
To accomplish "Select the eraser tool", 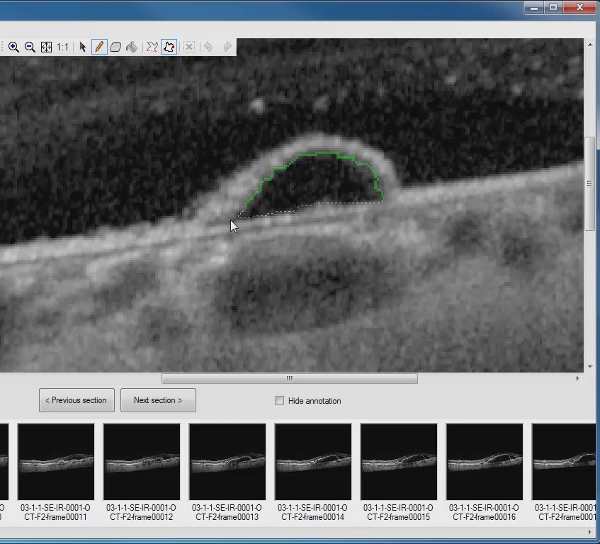I will [x=115, y=47].
